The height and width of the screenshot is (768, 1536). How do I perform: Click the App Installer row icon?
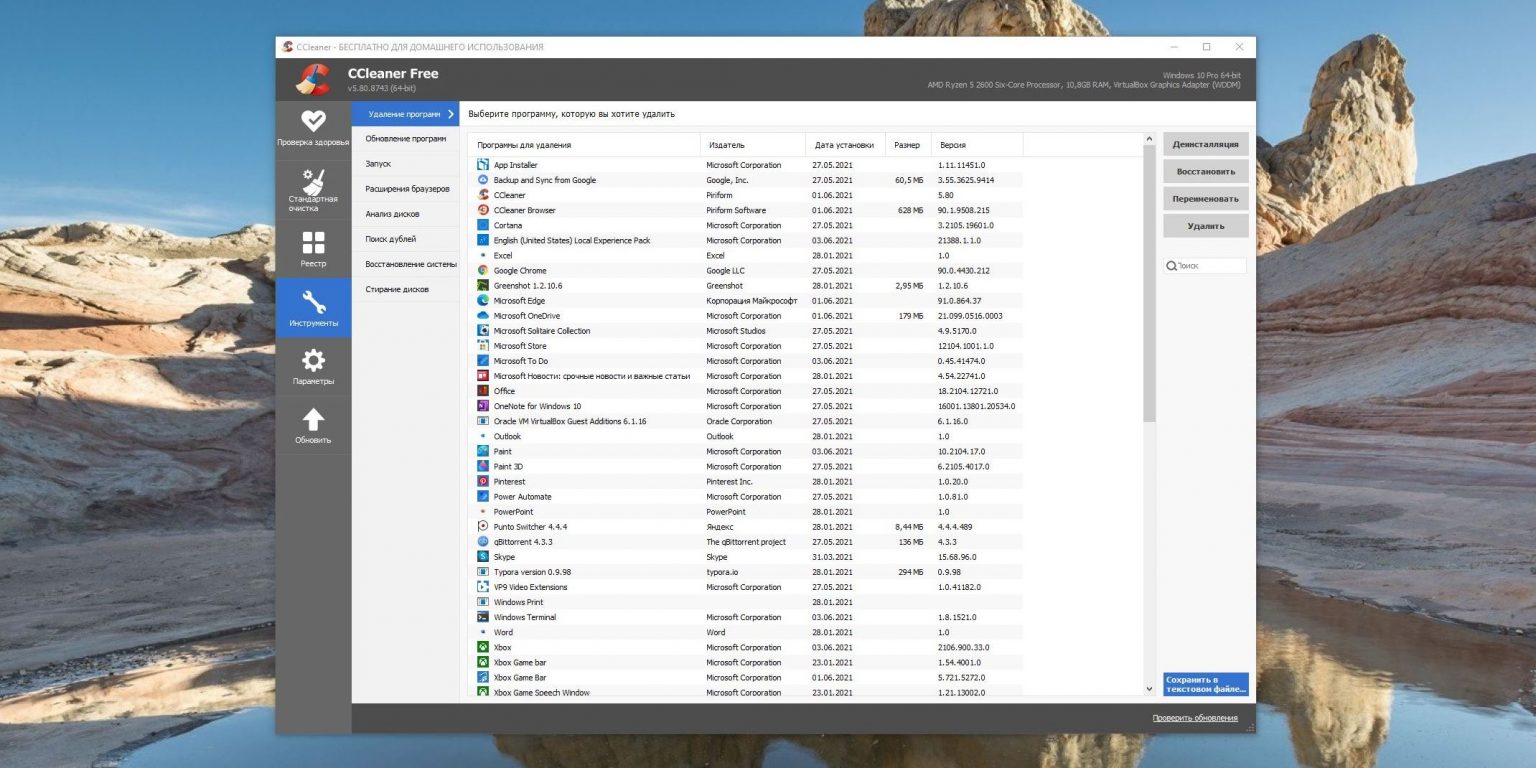tap(483, 165)
